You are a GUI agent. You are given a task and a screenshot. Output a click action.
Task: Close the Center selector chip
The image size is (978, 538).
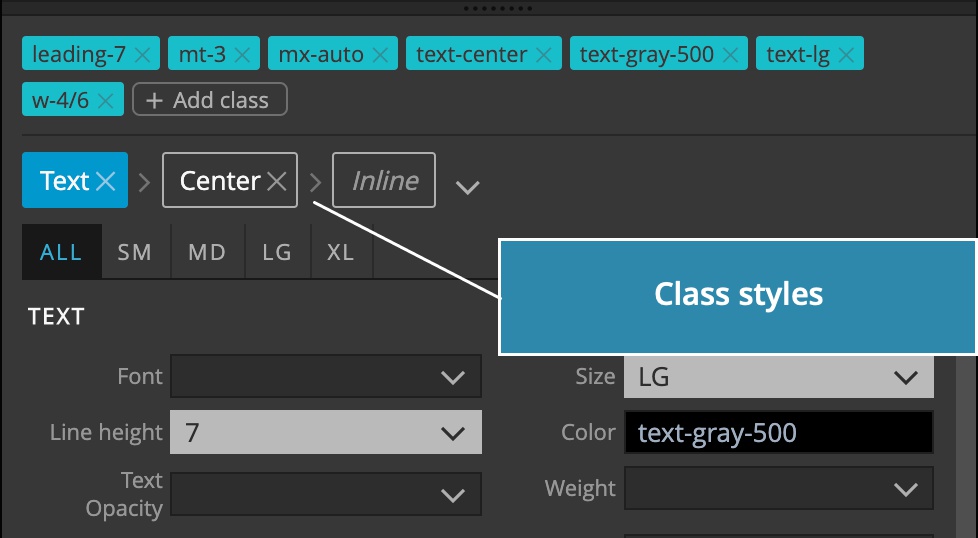click(x=276, y=181)
